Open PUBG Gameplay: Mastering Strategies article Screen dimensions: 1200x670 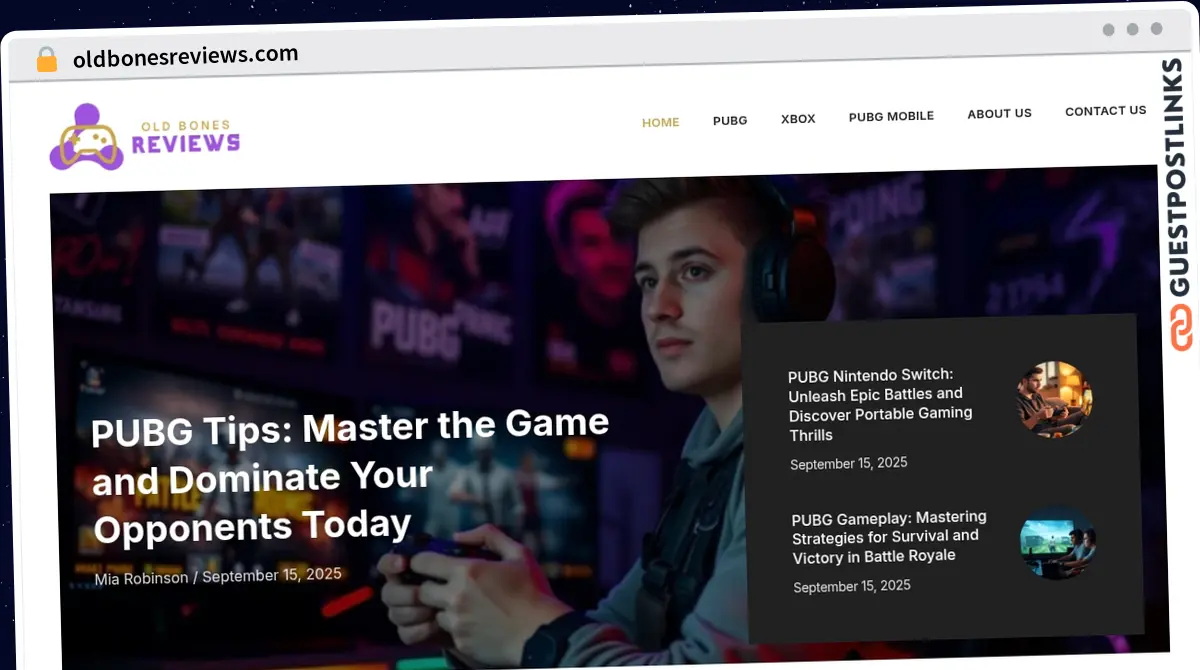click(889, 537)
